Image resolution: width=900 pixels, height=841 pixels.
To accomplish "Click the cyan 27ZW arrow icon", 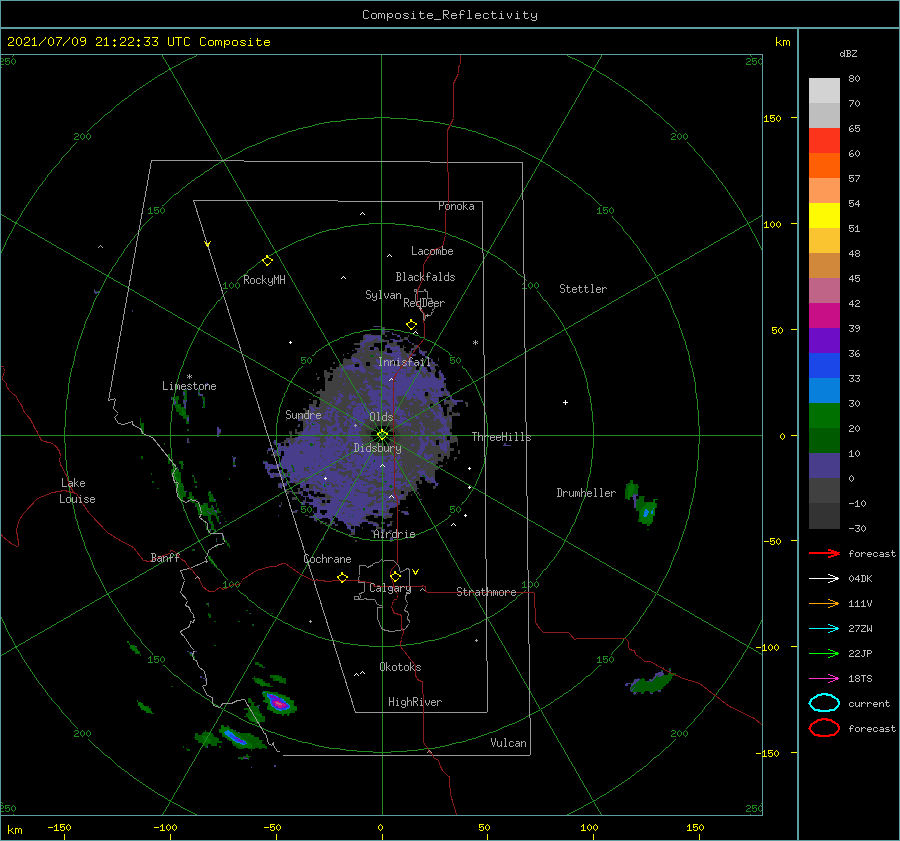I will [x=824, y=629].
